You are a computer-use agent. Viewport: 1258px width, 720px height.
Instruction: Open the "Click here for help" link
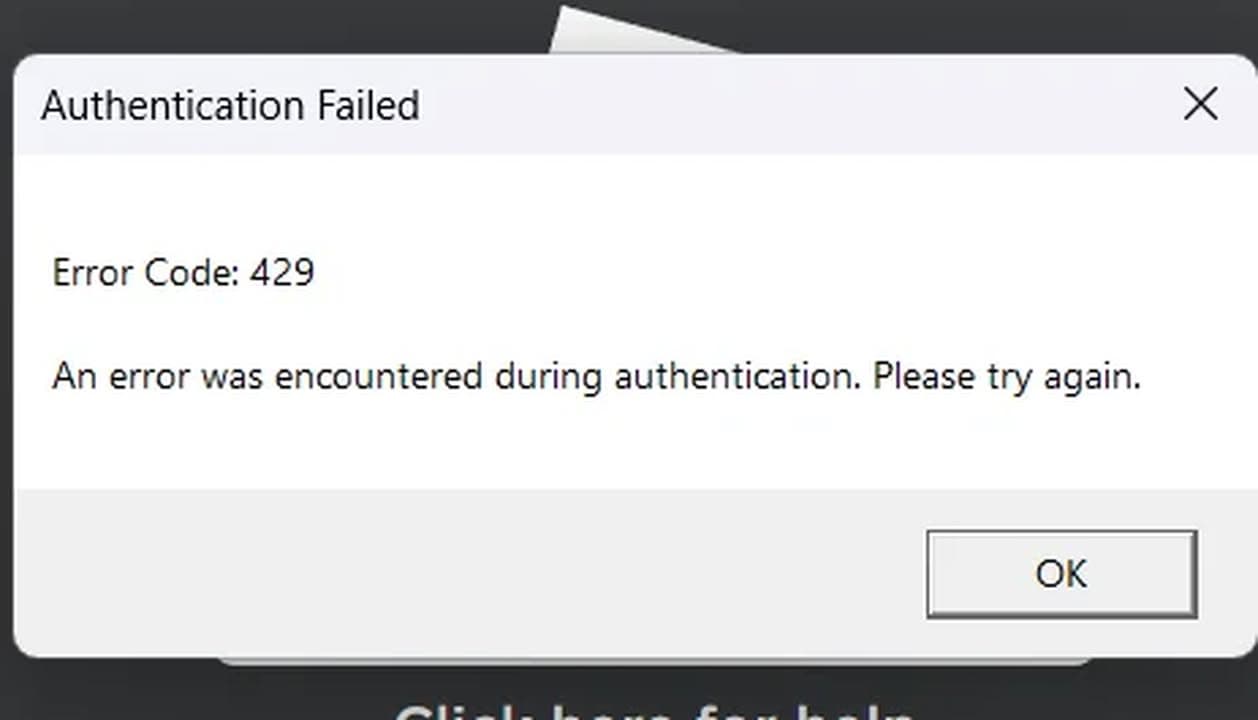click(x=655, y=712)
